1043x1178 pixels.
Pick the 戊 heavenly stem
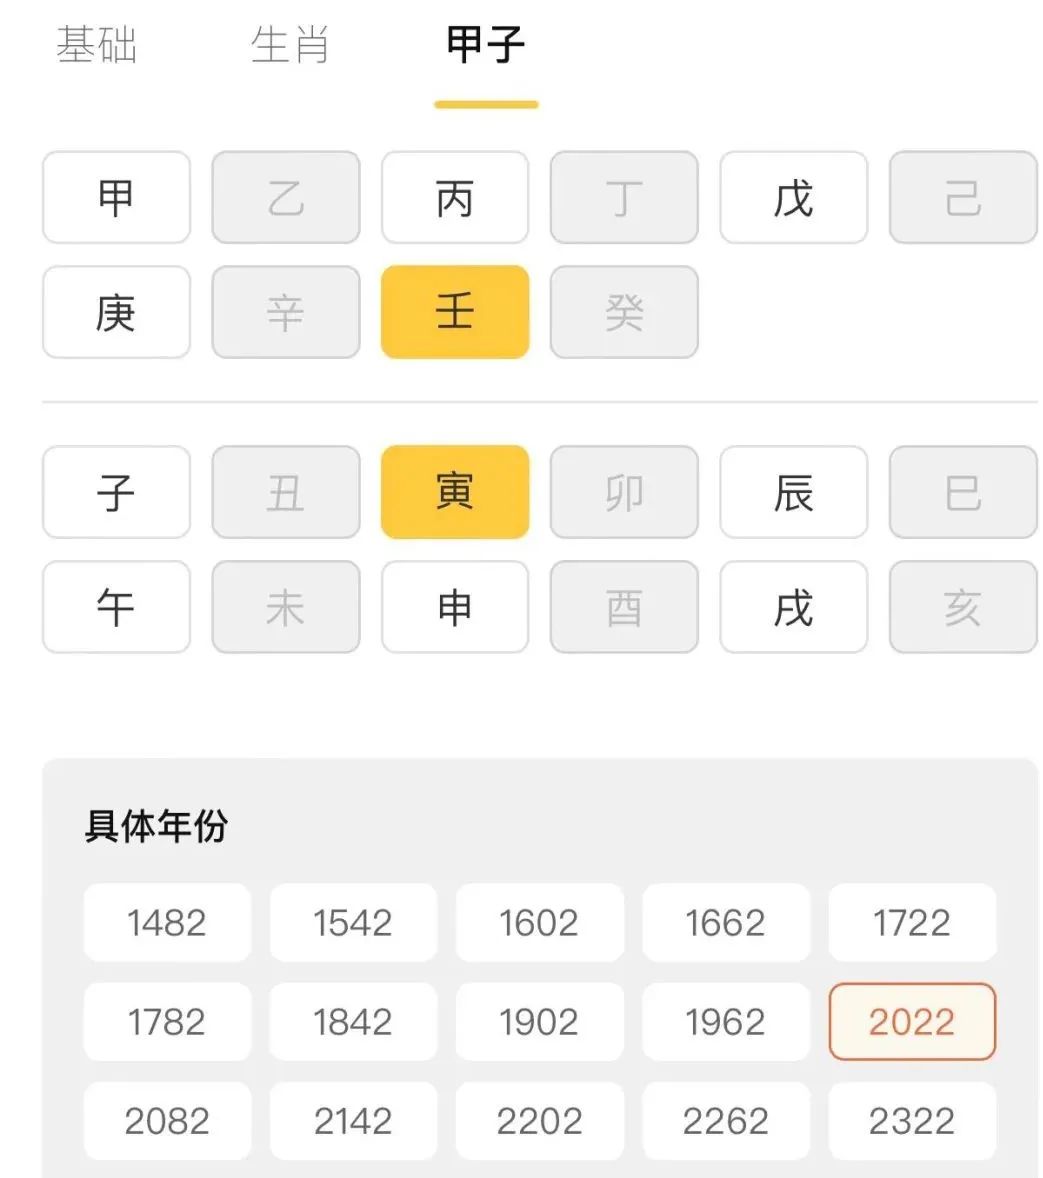(794, 198)
